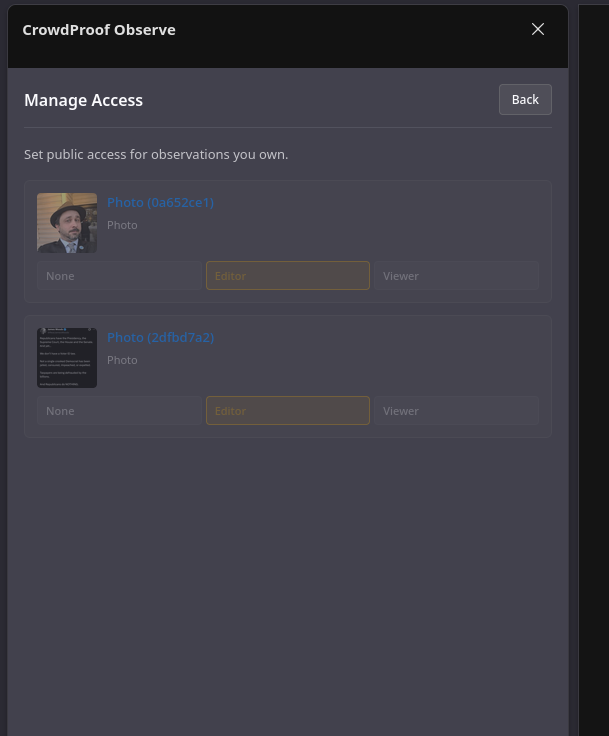Viewport: 609px width, 736px height.
Task: Click the Back button
Action: [525, 99]
